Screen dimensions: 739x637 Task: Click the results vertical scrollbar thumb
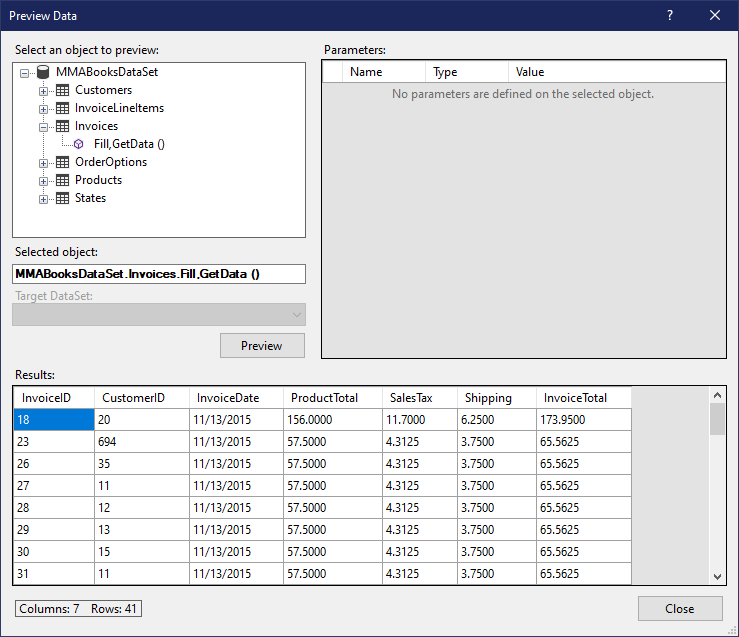click(x=717, y=419)
